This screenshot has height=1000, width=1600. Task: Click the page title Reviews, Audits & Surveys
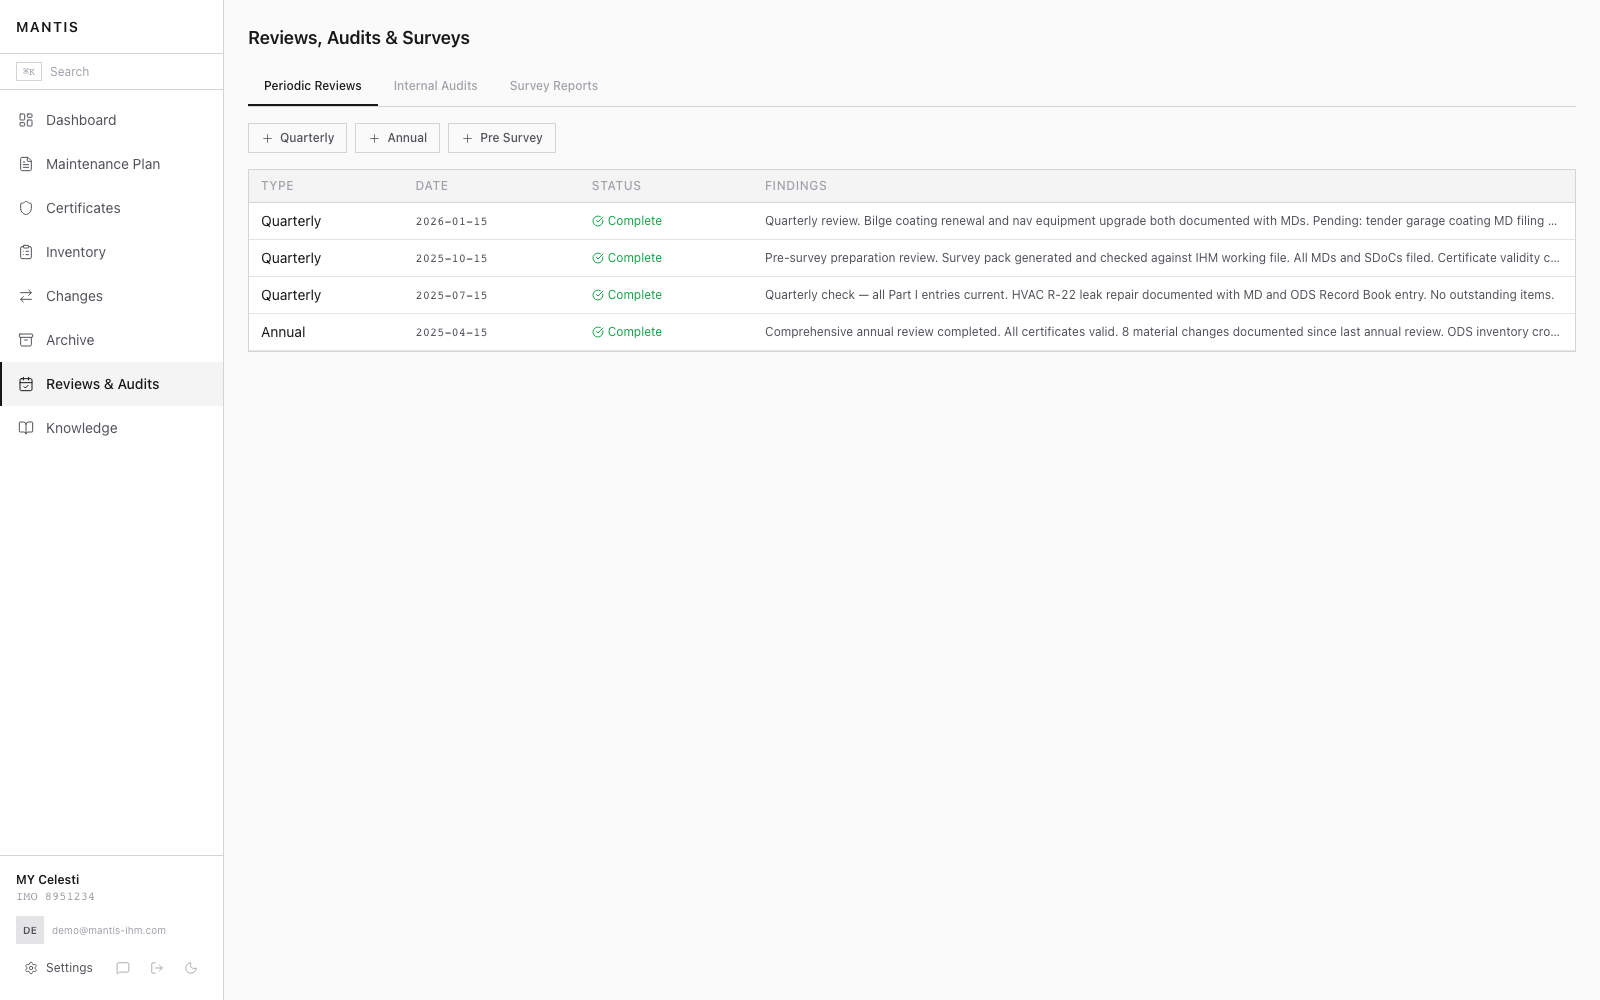point(359,38)
